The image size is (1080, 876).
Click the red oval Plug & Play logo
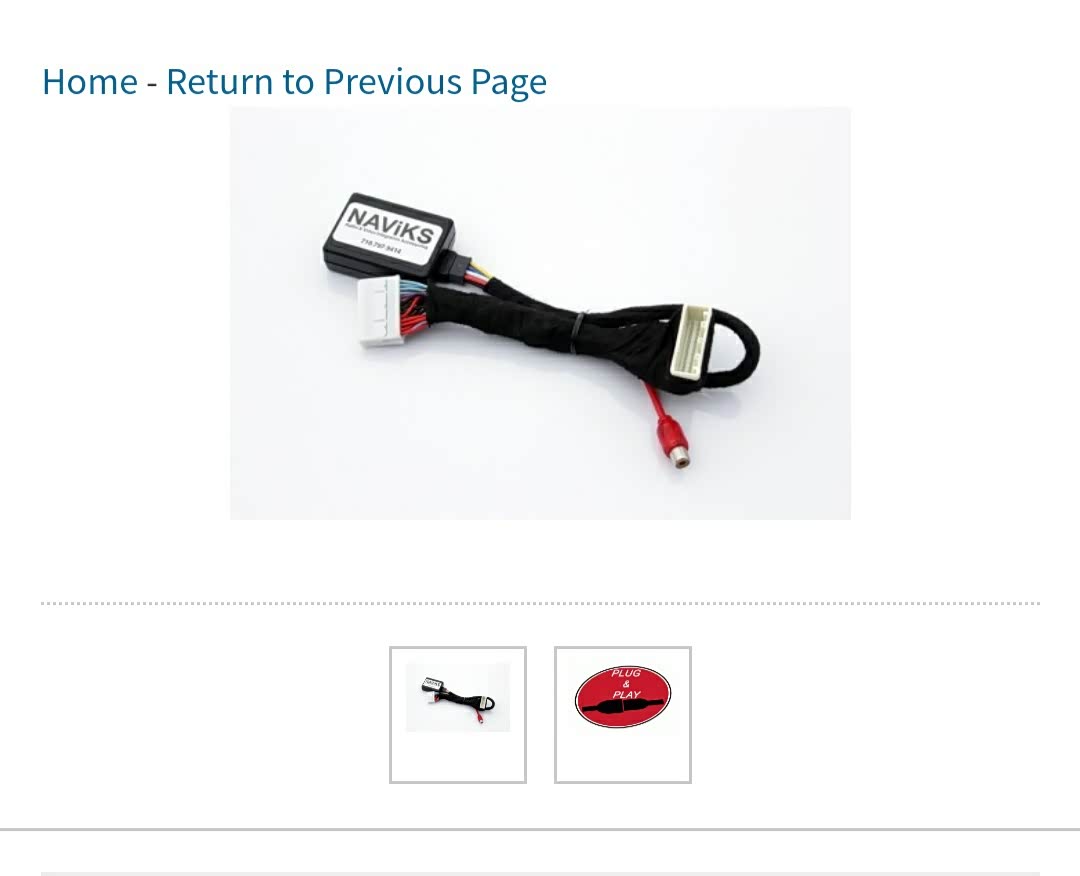click(x=623, y=697)
